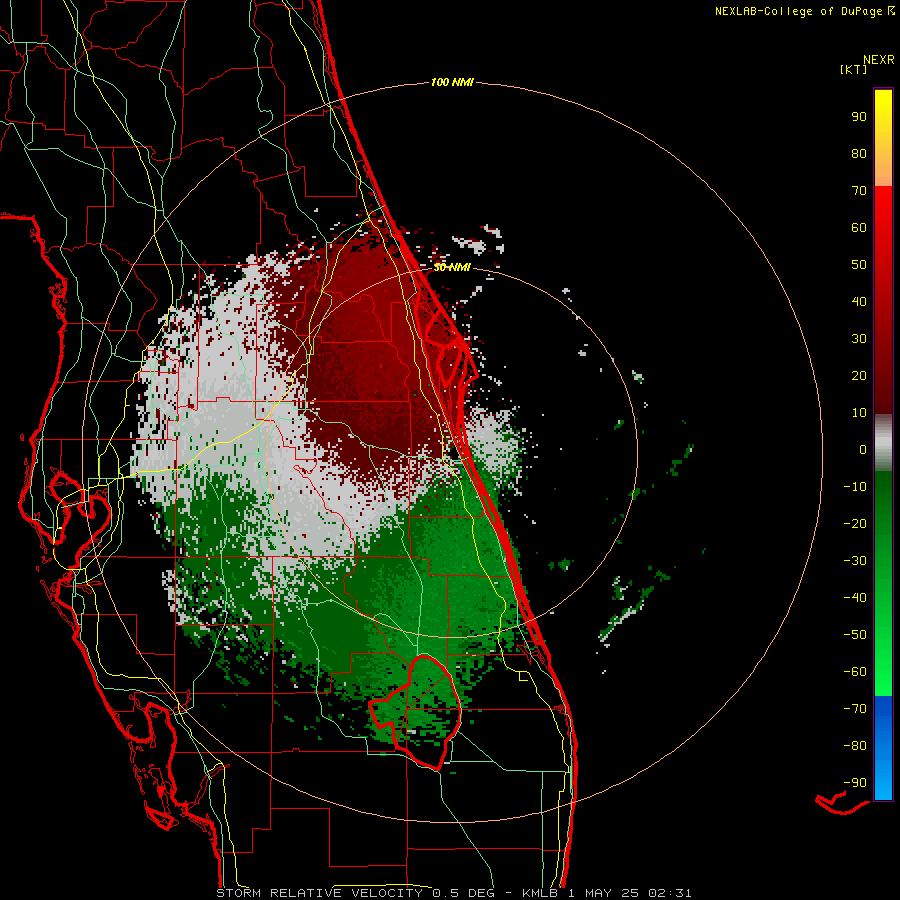900x900 pixels.
Task: Click the 40 value on the velocity scale
Action: tap(859, 301)
